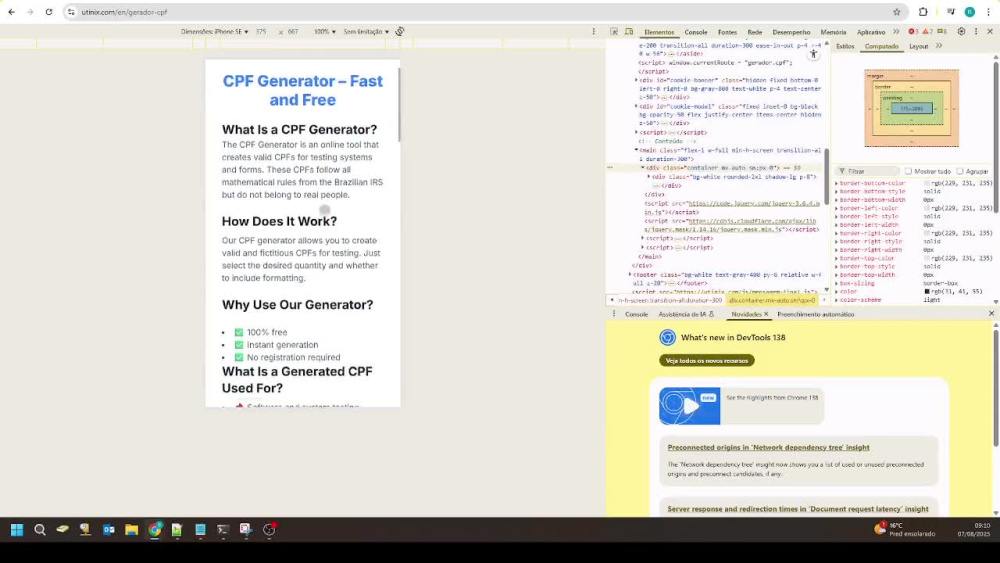Click Veja todos os novos recursos button
Image resolution: width=1000 pixels, height=563 pixels.
coord(707,360)
